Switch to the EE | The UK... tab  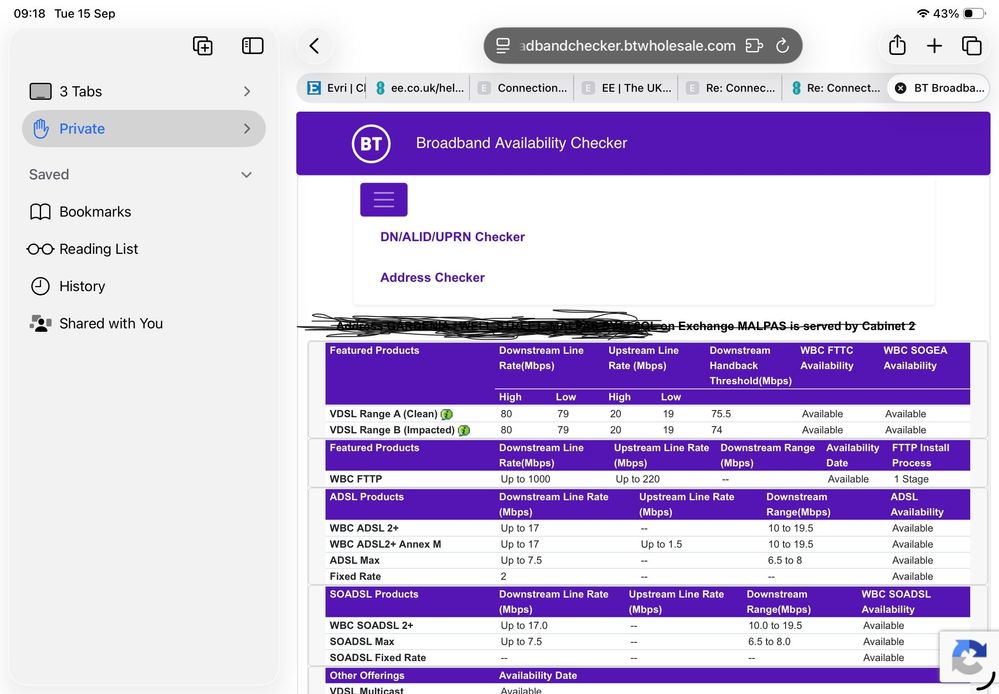[626, 88]
